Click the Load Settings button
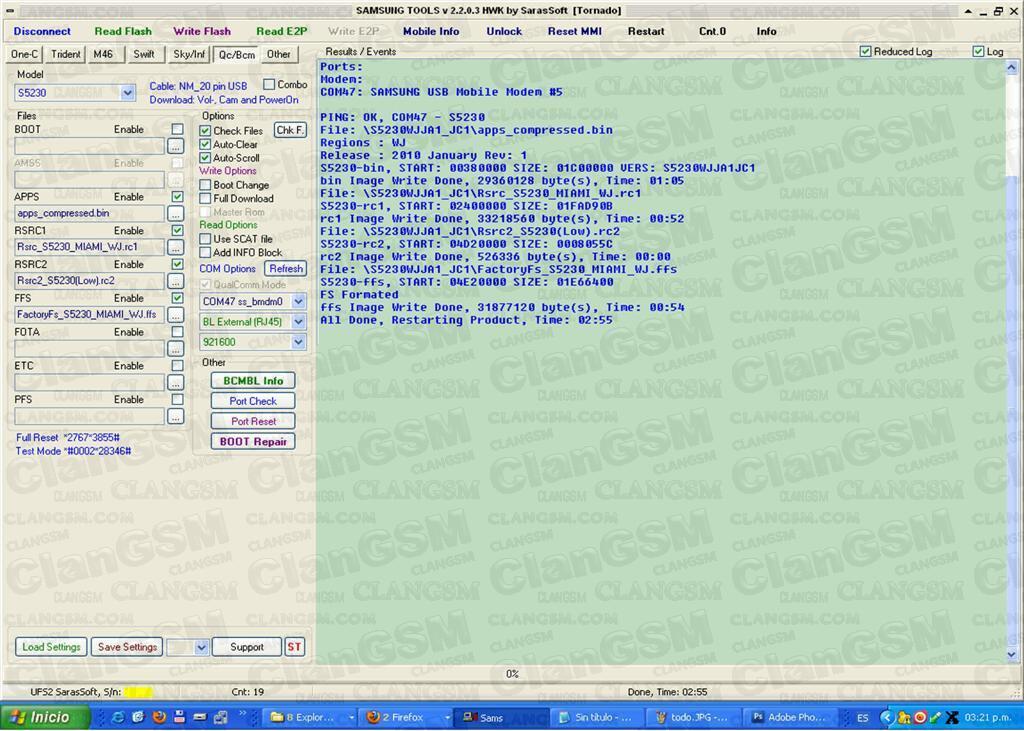Screen dimensions: 1024x731 pyautogui.click(x=52, y=647)
